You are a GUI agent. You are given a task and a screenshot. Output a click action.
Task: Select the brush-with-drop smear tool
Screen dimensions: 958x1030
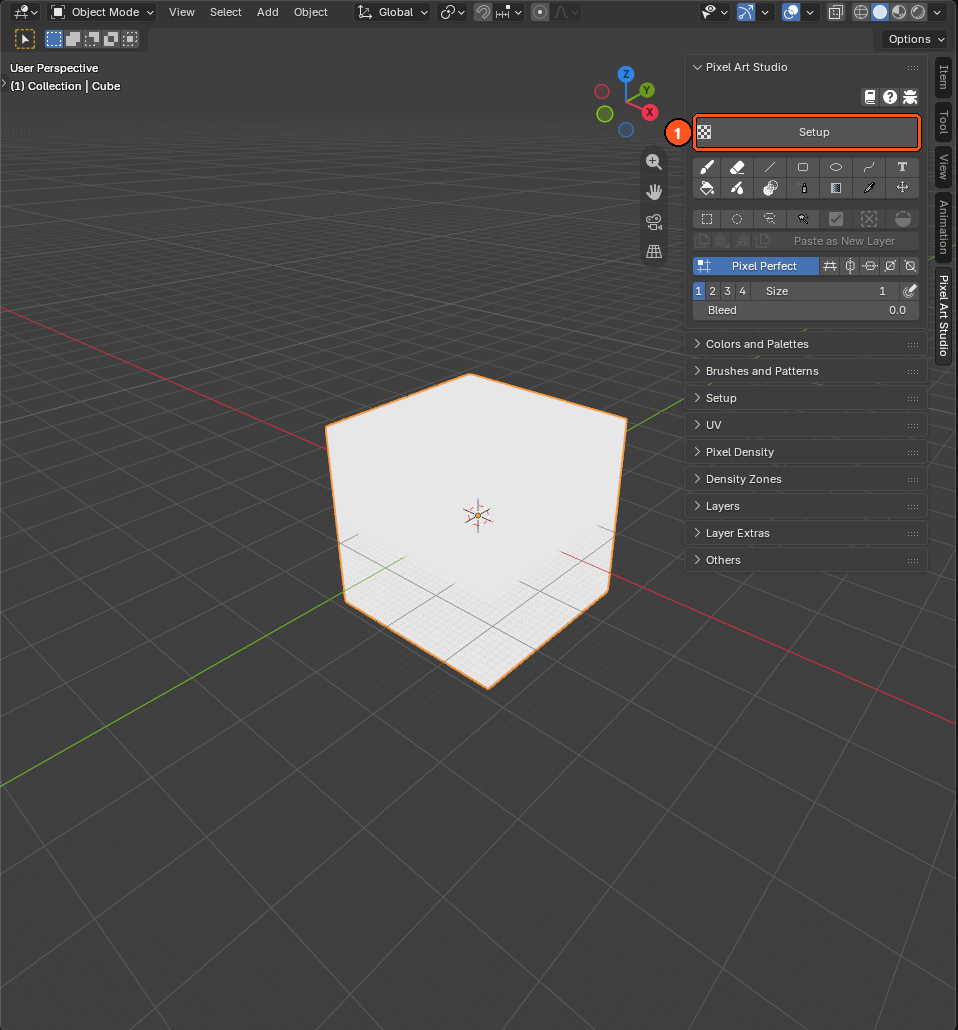[x=737, y=188]
